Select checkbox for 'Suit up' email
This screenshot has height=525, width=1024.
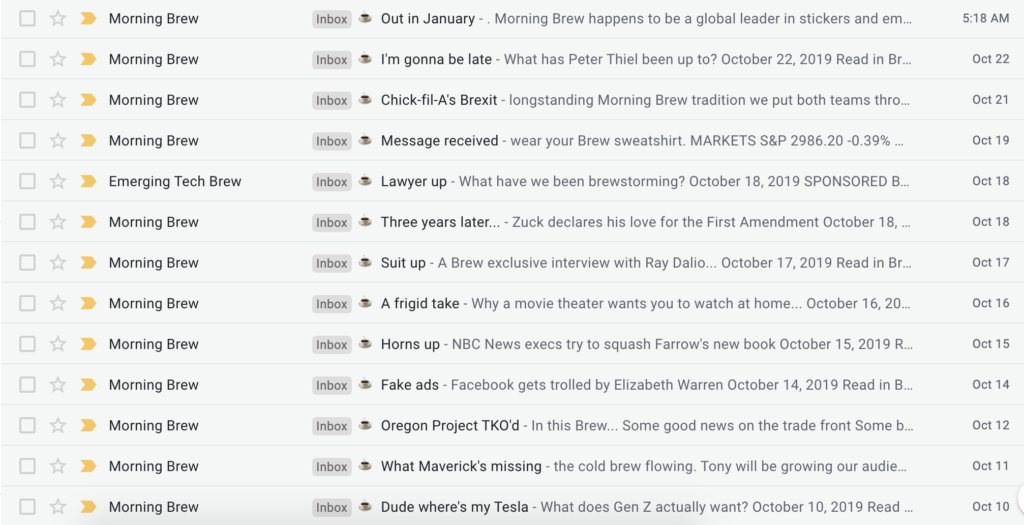pos(27,262)
